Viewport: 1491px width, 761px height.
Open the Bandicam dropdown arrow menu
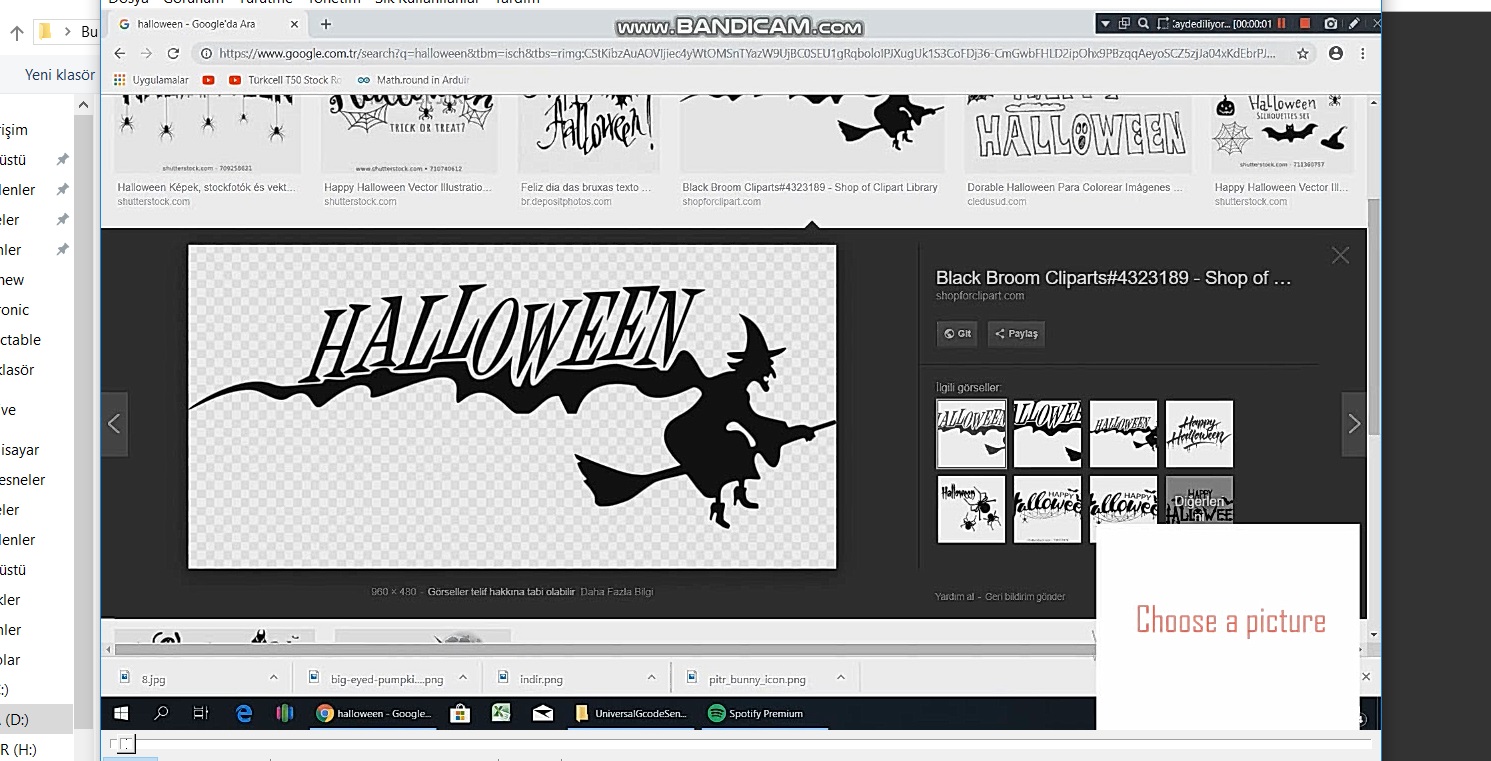point(1105,23)
